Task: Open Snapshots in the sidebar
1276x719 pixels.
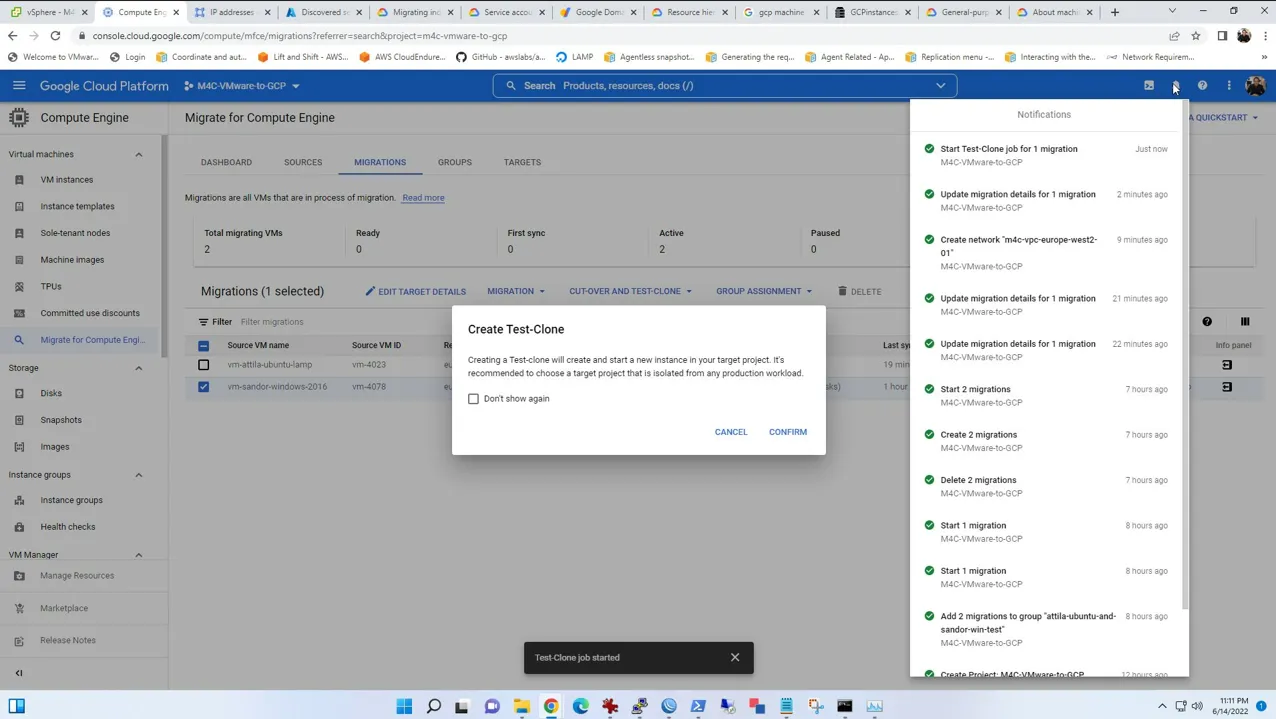Action: (x=61, y=420)
